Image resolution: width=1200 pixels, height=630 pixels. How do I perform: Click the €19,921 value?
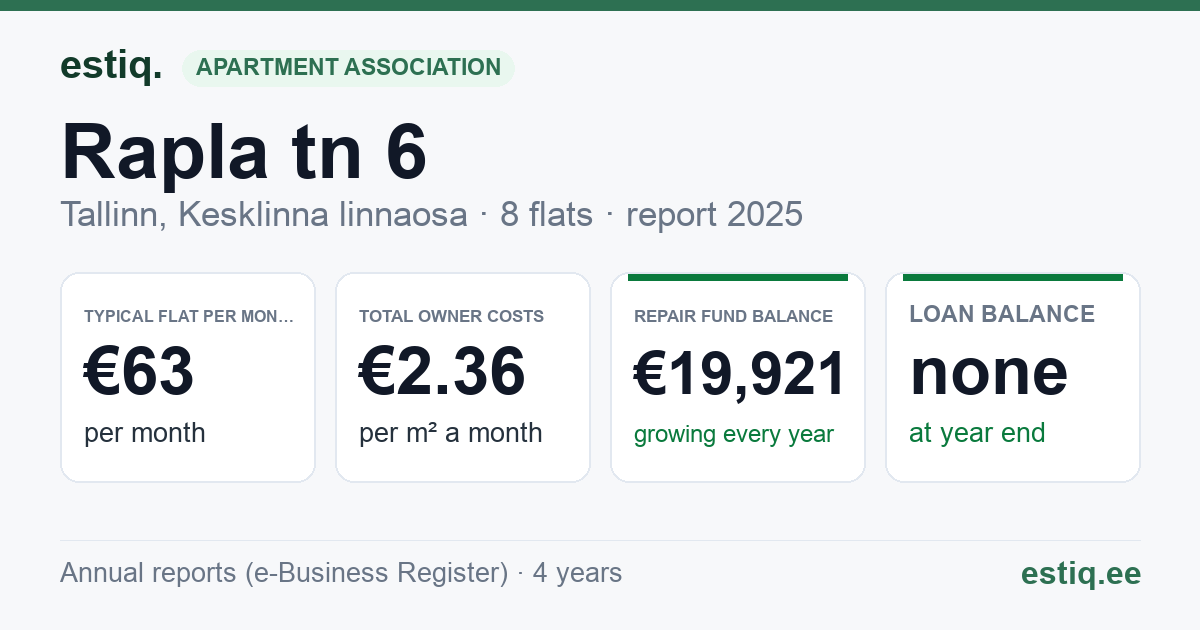point(740,373)
